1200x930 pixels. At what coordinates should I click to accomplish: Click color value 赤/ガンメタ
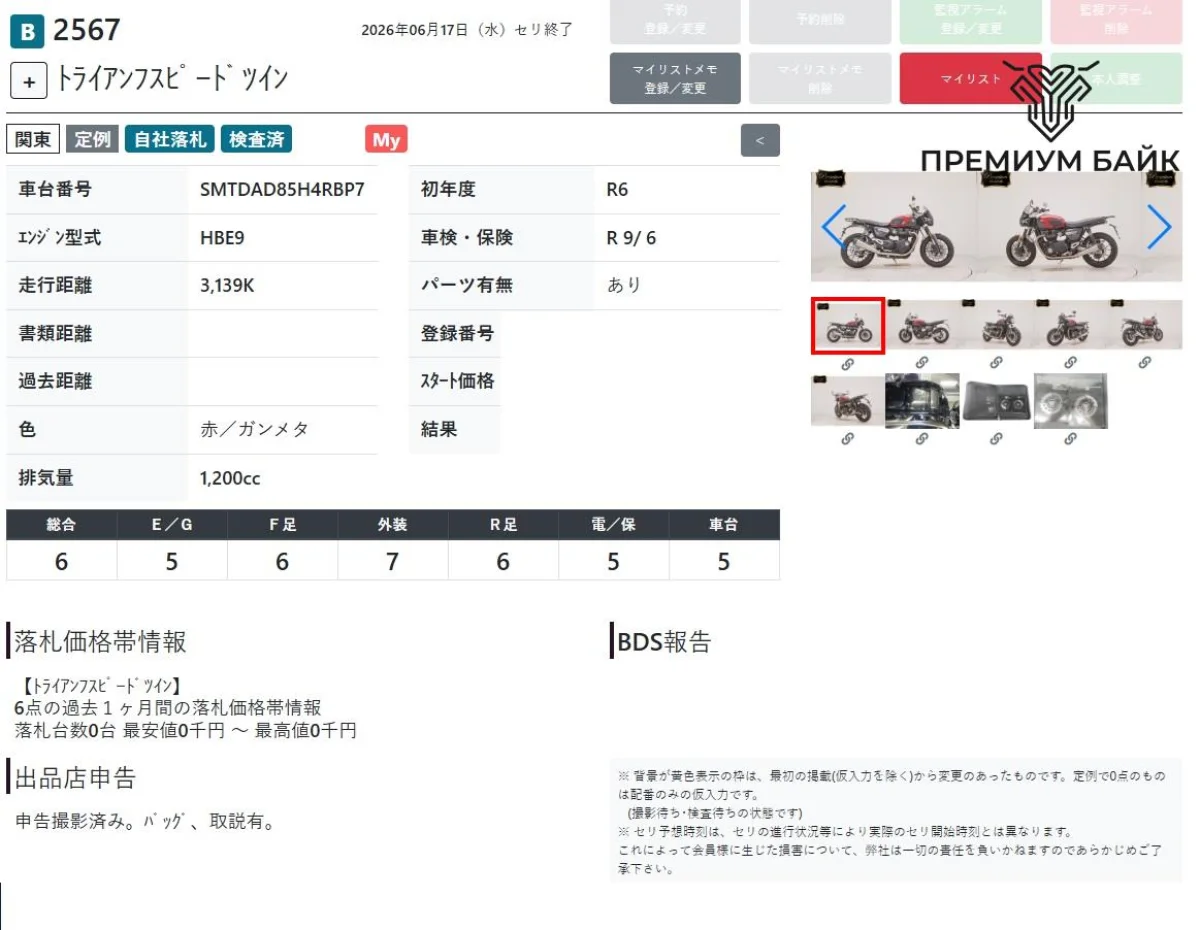pyautogui.click(x=254, y=430)
